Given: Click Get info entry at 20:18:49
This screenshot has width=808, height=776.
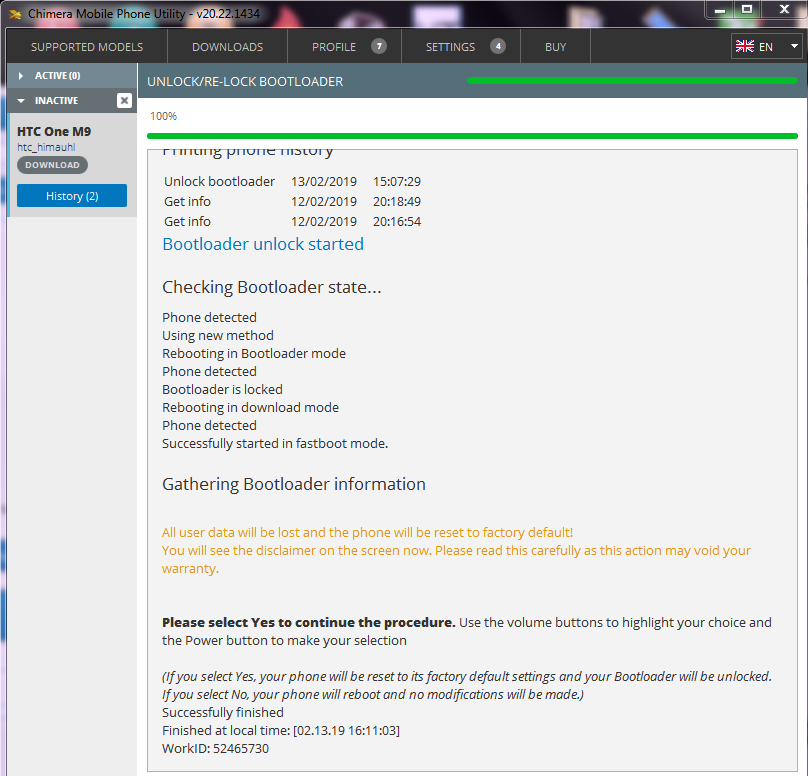Looking at the screenshot, I should point(292,201).
